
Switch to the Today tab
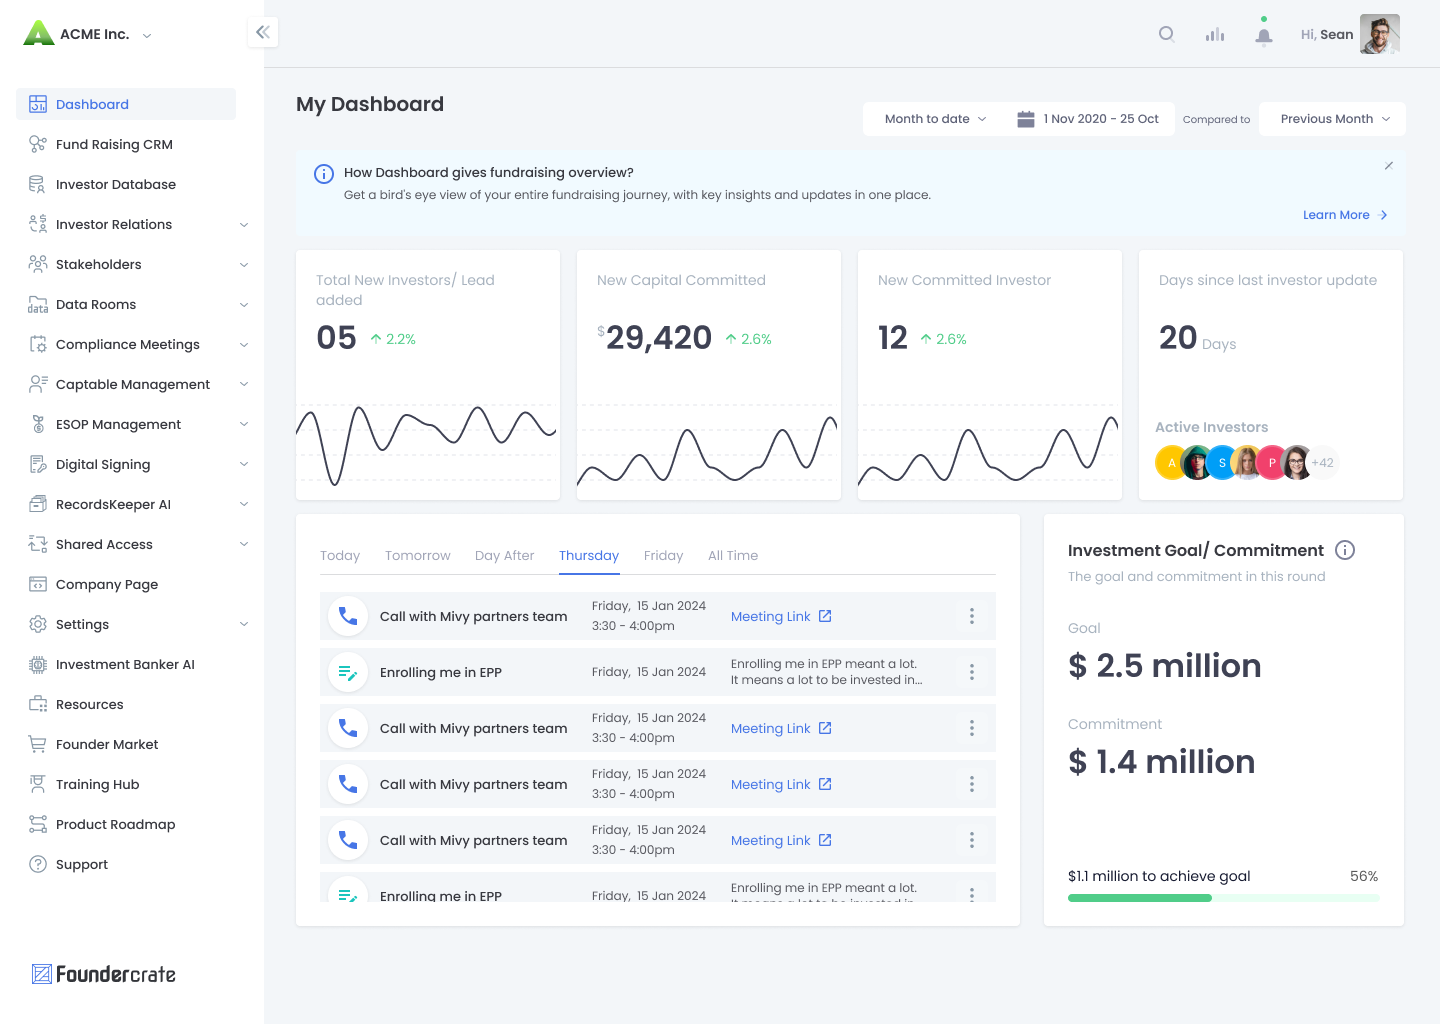[x=340, y=556]
